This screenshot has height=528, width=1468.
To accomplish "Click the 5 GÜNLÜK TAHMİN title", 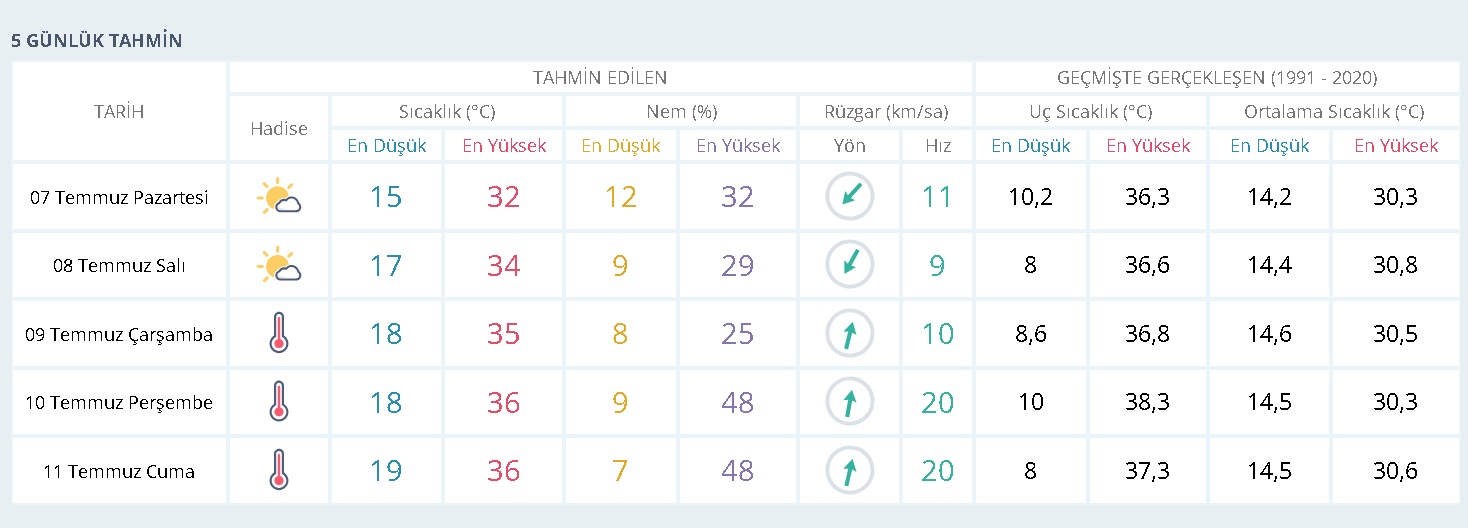I will [96, 41].
